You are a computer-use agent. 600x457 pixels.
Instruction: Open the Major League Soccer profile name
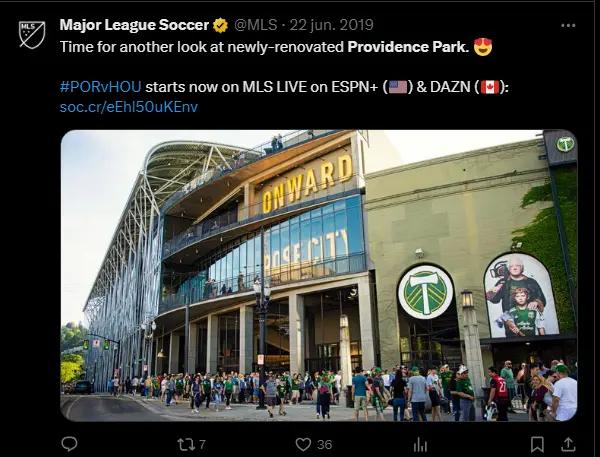tap(134, 25)
